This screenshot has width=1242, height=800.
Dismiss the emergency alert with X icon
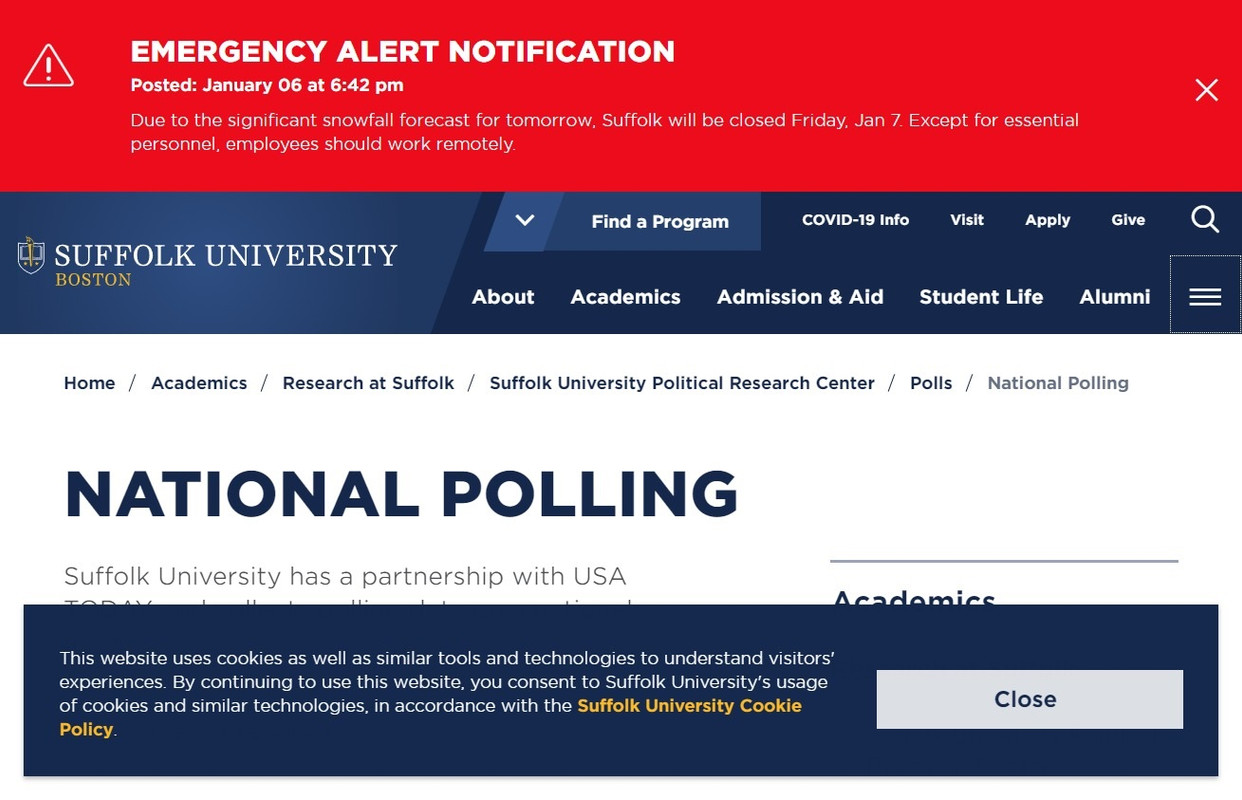[1206, 91]
